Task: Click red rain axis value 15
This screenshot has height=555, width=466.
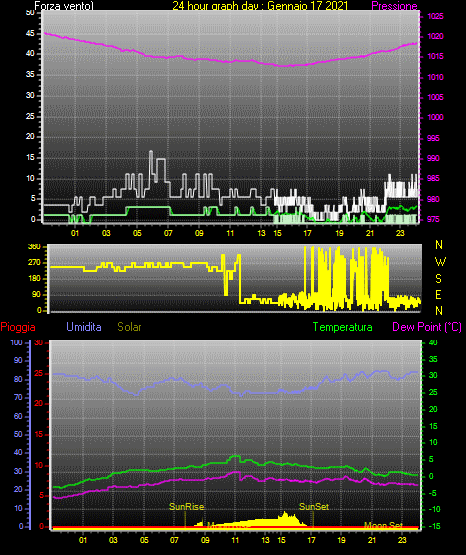Action: point(39,434)
